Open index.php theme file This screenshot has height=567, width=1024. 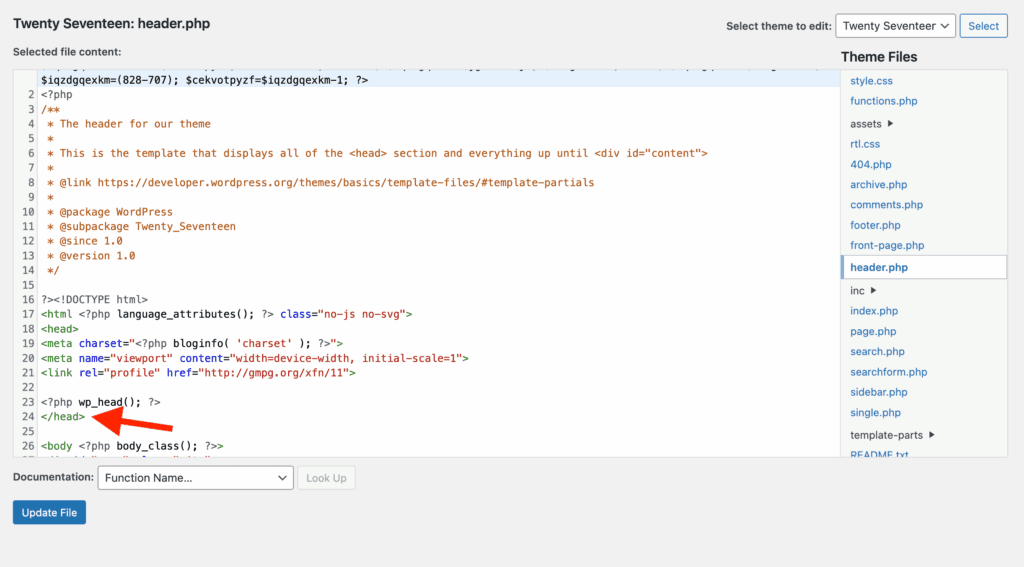(x=874, y=311)
